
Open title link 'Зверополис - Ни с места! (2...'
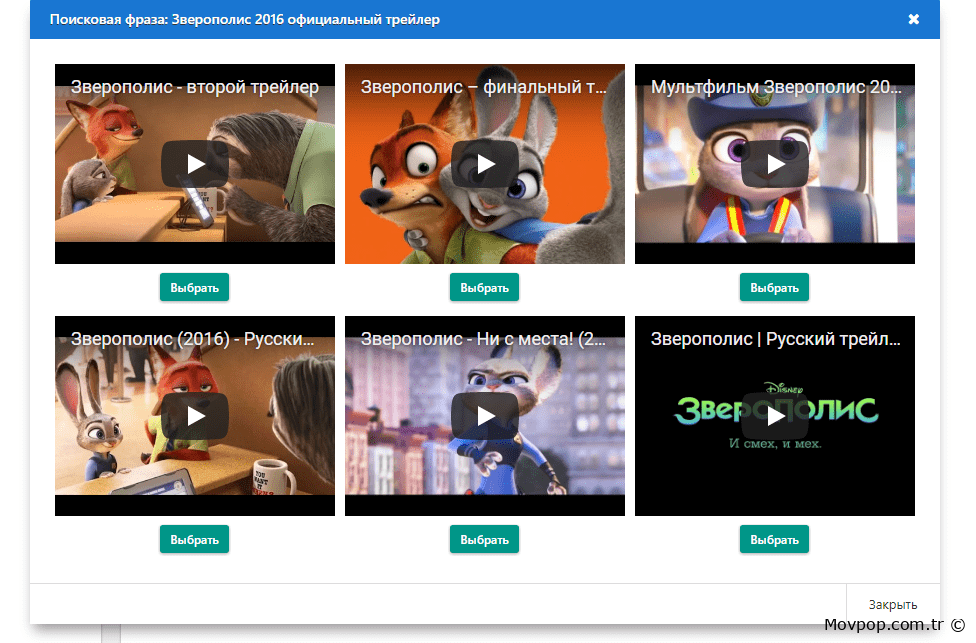[x=483, y=339]
